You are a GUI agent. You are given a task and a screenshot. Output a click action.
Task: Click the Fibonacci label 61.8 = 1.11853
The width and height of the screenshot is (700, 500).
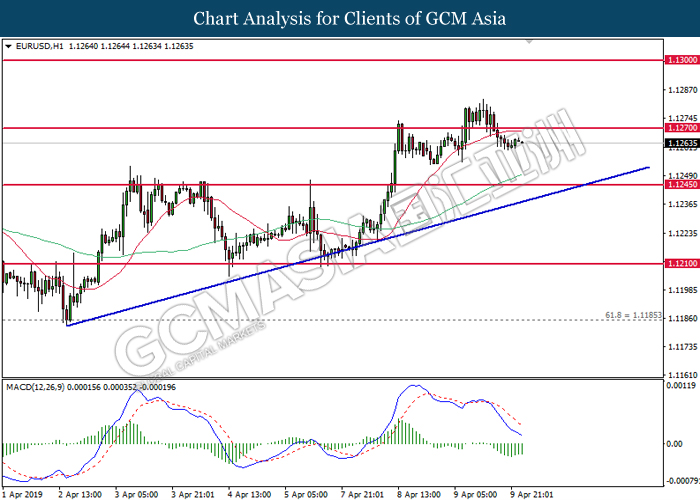(633, 315)
